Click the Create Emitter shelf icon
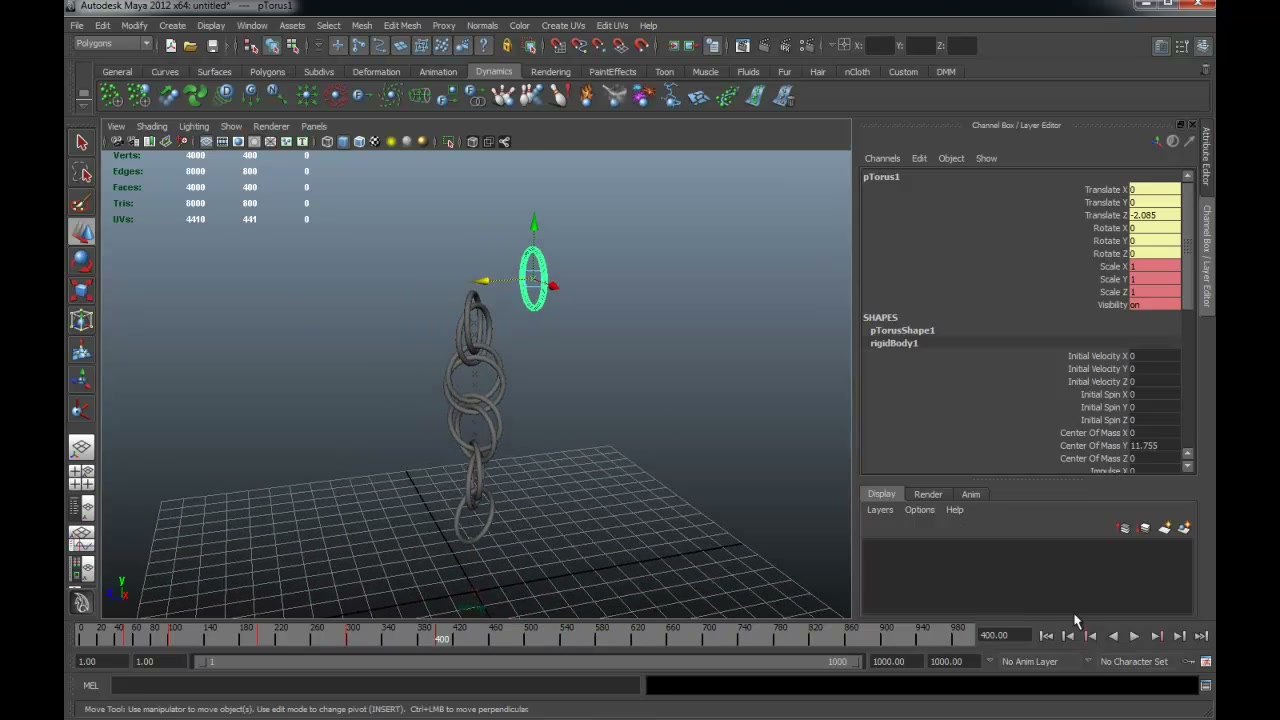This screenshot has height=720, width=1280. pos(111,96)
